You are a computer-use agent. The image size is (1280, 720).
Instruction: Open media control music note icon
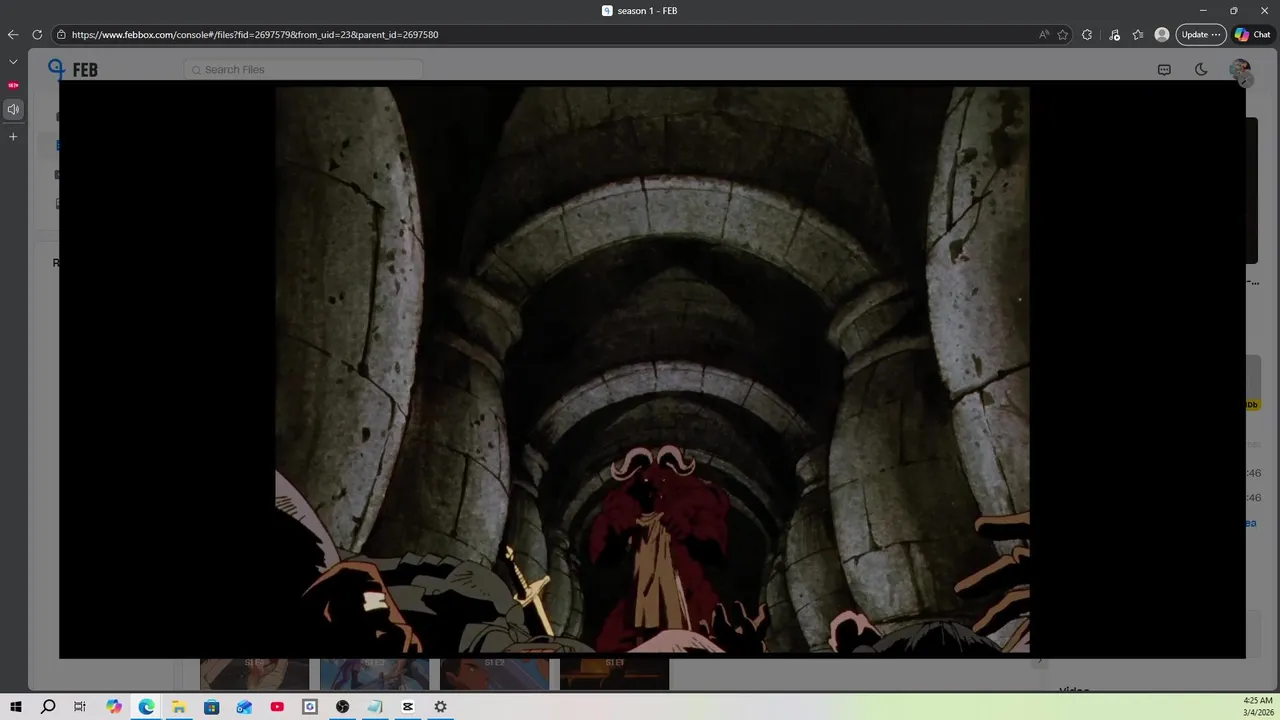[x=1114, y=34]
